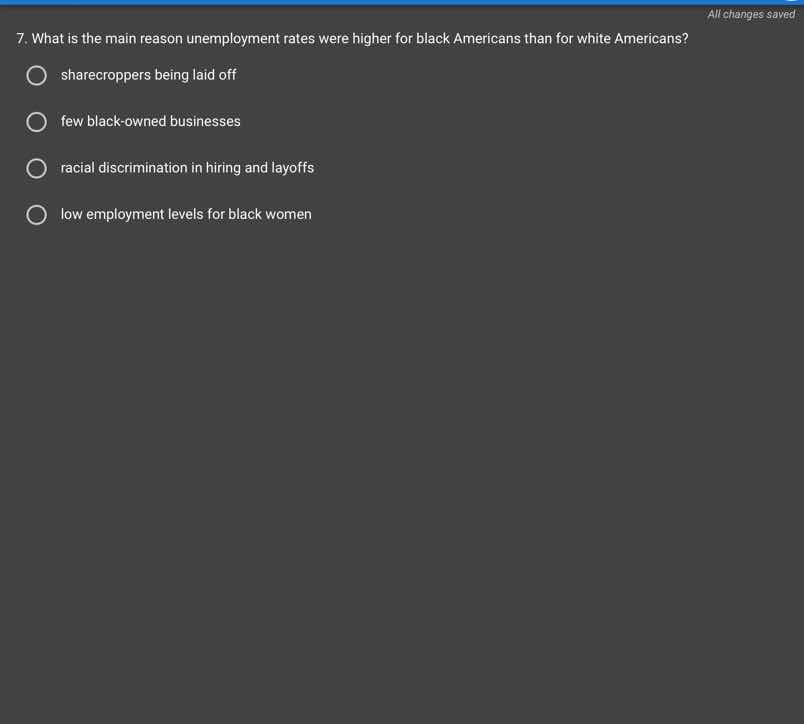Click the 'low employment levels for black women' text
Viewport: 804px width, 724px height.
[x=186, y=214]
